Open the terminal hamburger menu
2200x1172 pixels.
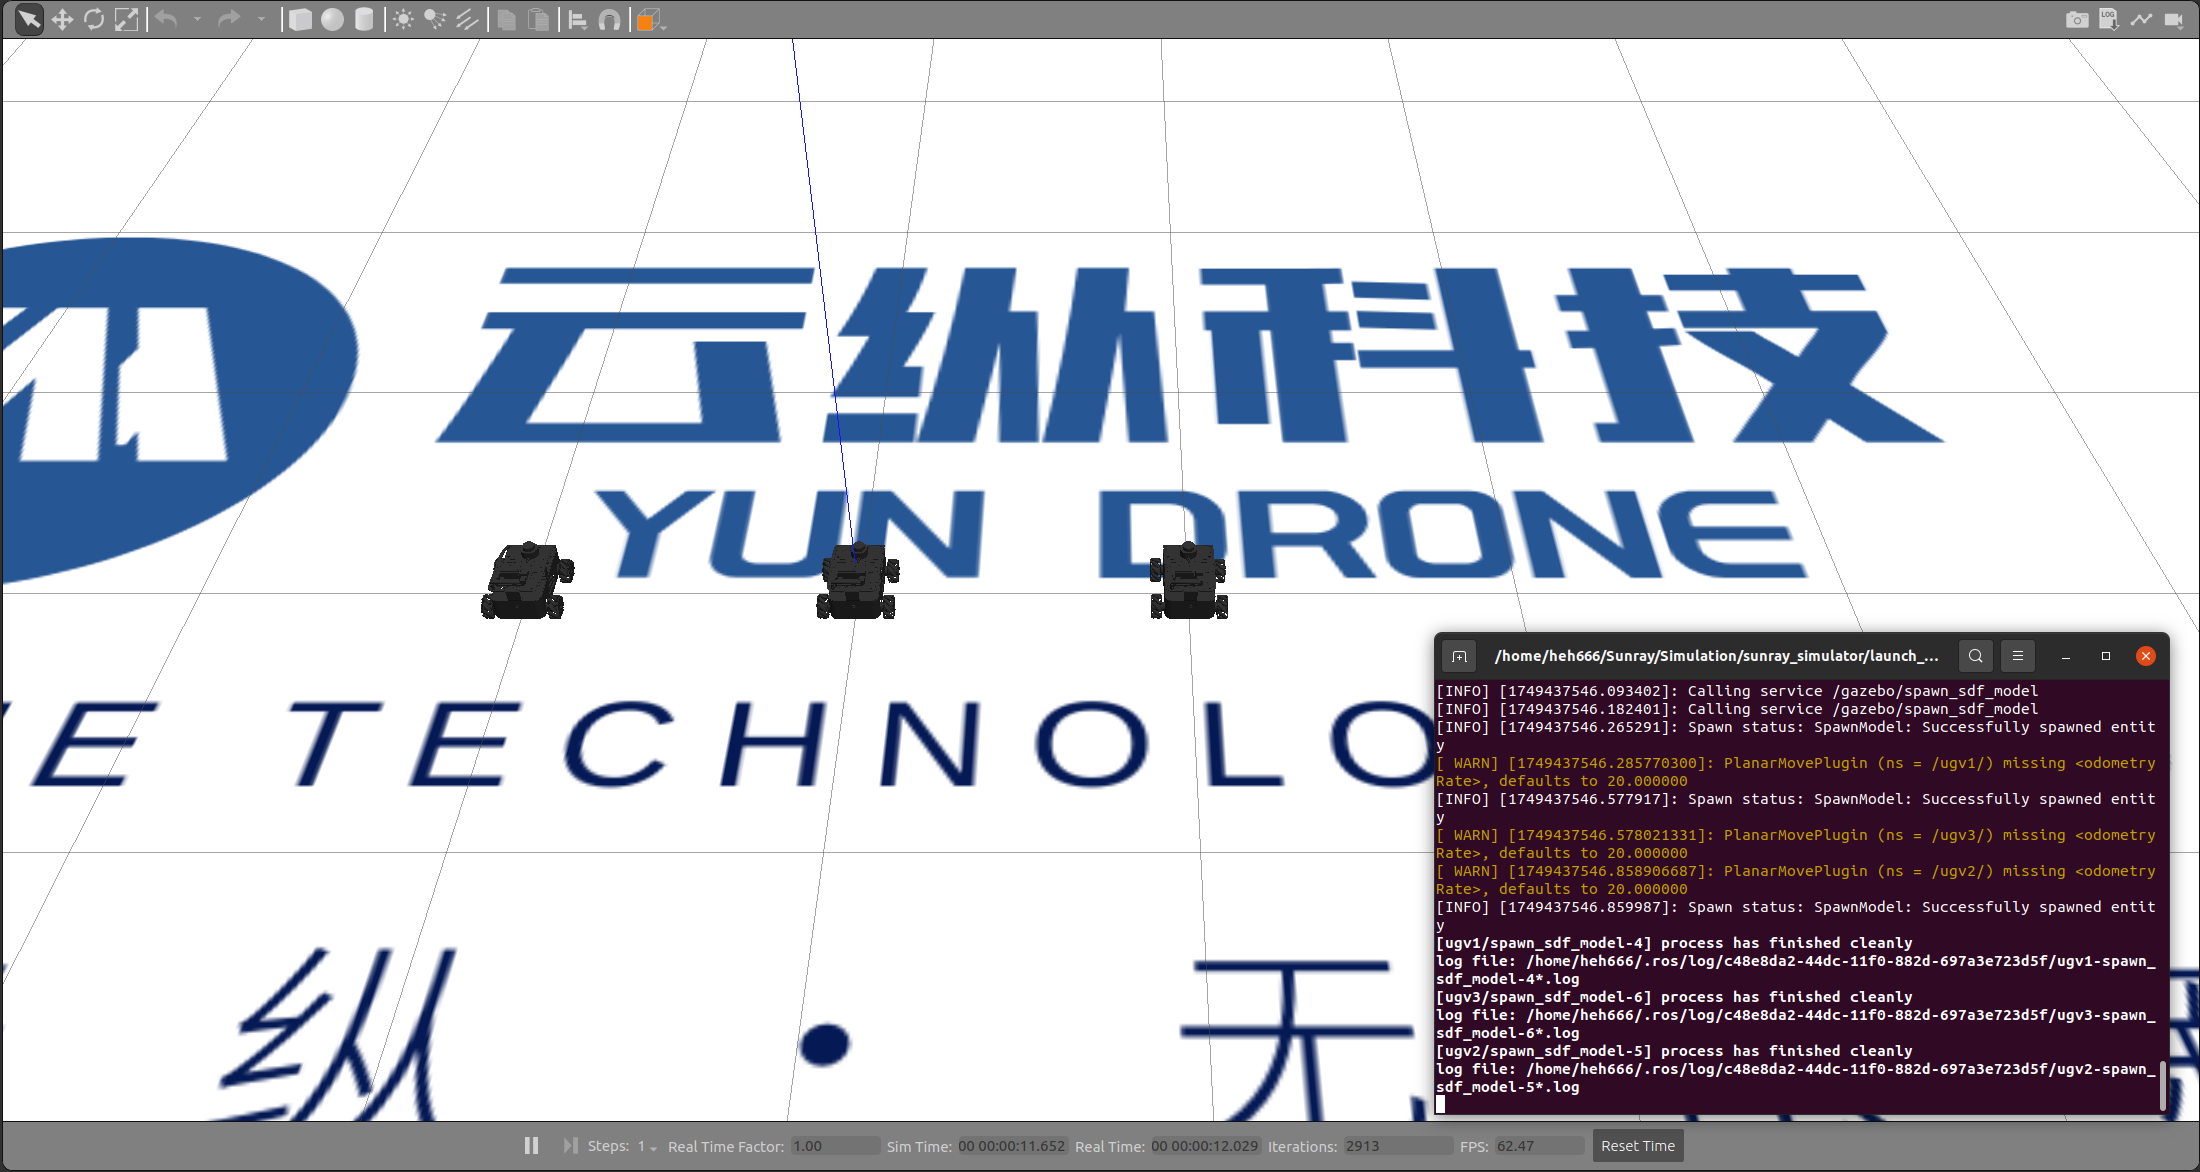pyautogui.click(x=2018, y=656)
